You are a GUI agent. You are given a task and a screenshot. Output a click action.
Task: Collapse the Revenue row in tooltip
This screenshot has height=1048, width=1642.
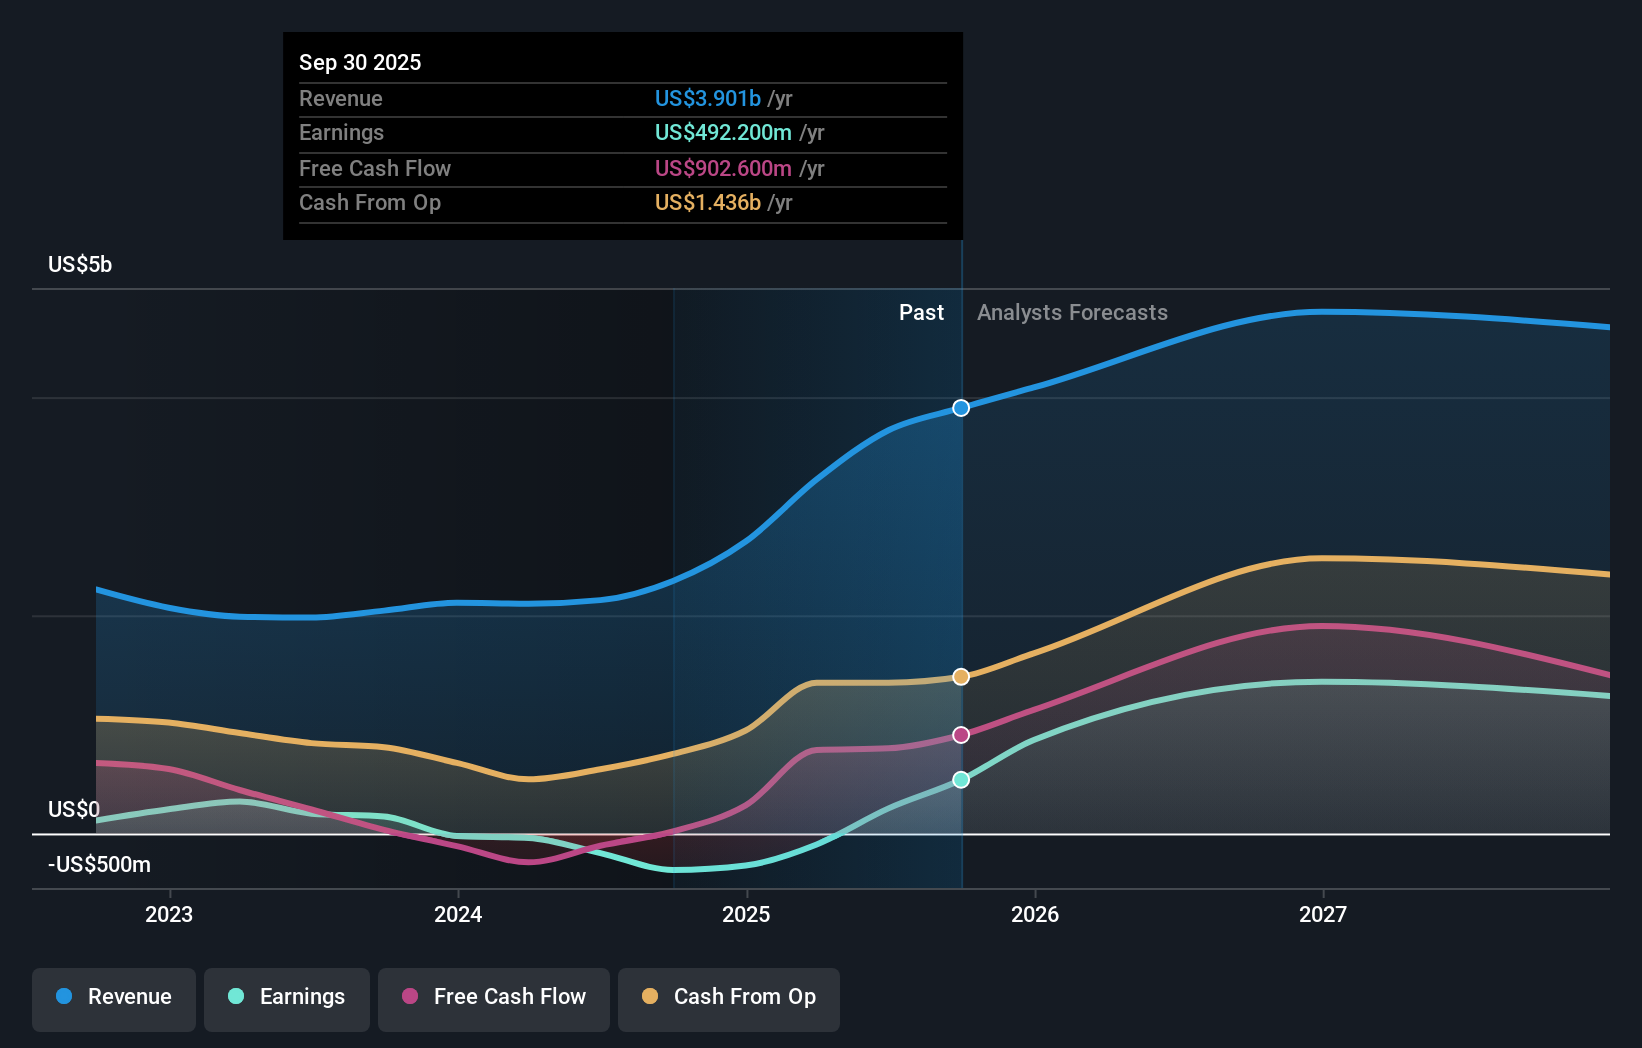[x=340, y=98]
